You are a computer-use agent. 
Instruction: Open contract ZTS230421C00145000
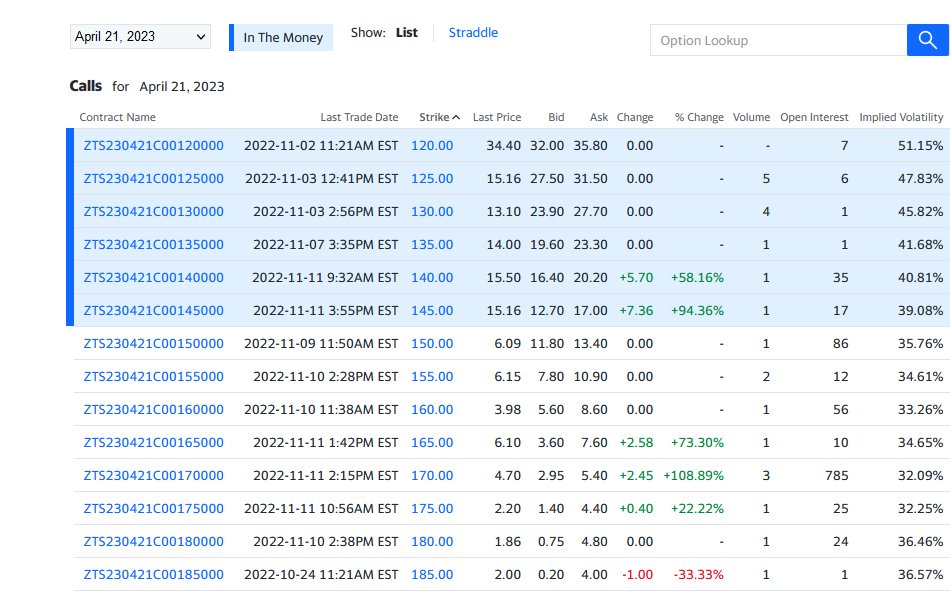153,310
